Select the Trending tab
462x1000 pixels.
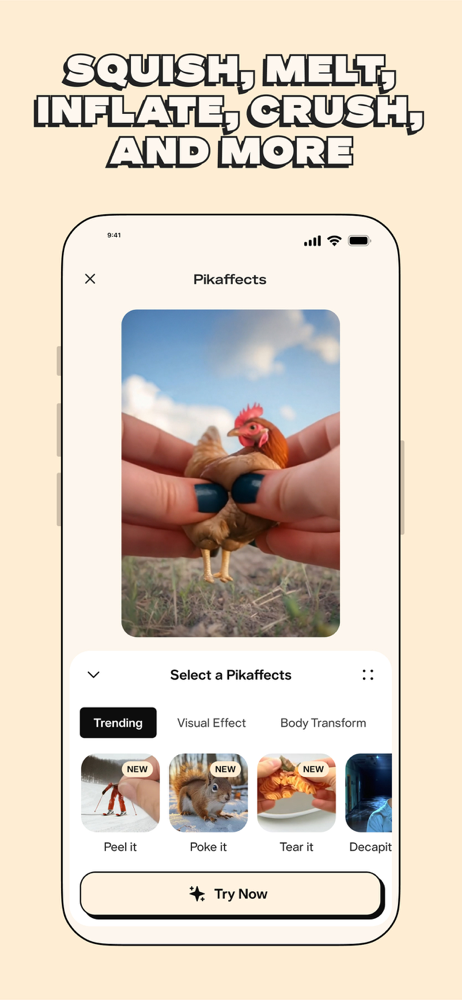pyautogui.click(x=118, y=723)
